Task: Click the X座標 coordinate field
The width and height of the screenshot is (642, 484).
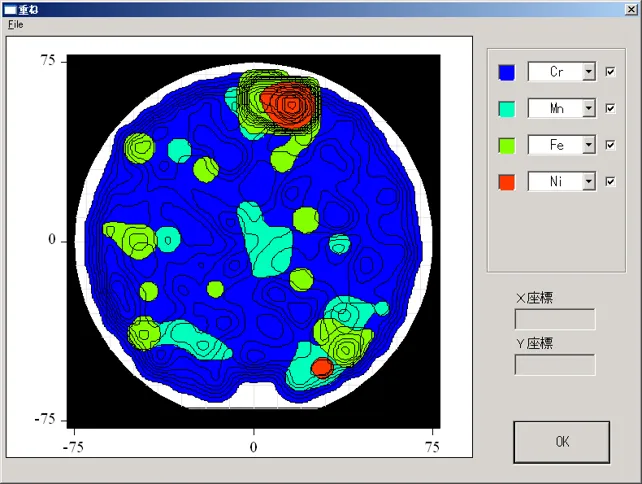Action: (x=554, y=319)
